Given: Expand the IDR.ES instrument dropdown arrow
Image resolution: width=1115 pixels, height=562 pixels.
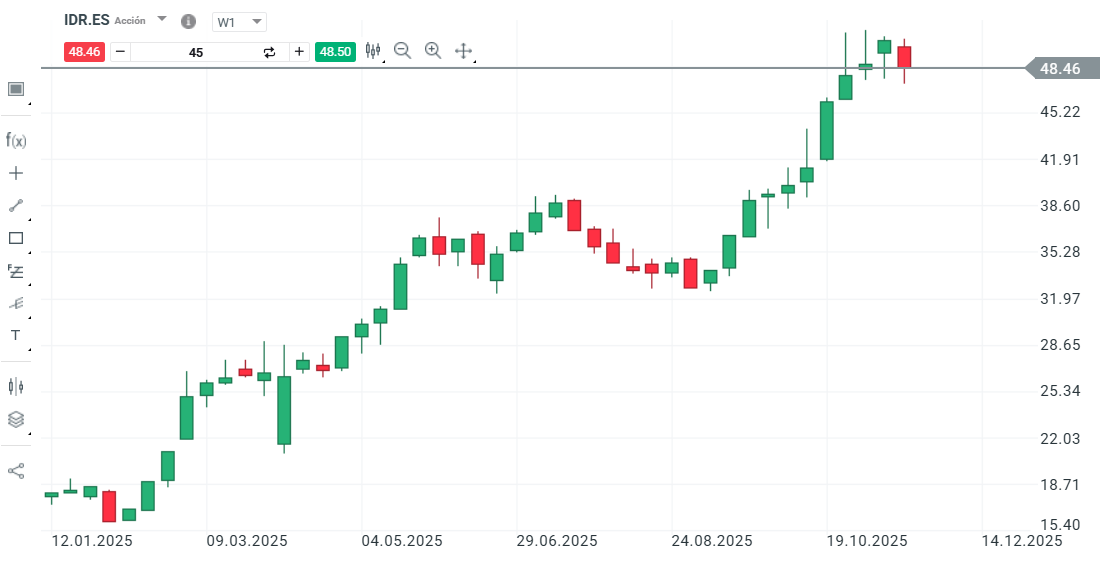Looking at the screenshot, I should pos(162,19).
